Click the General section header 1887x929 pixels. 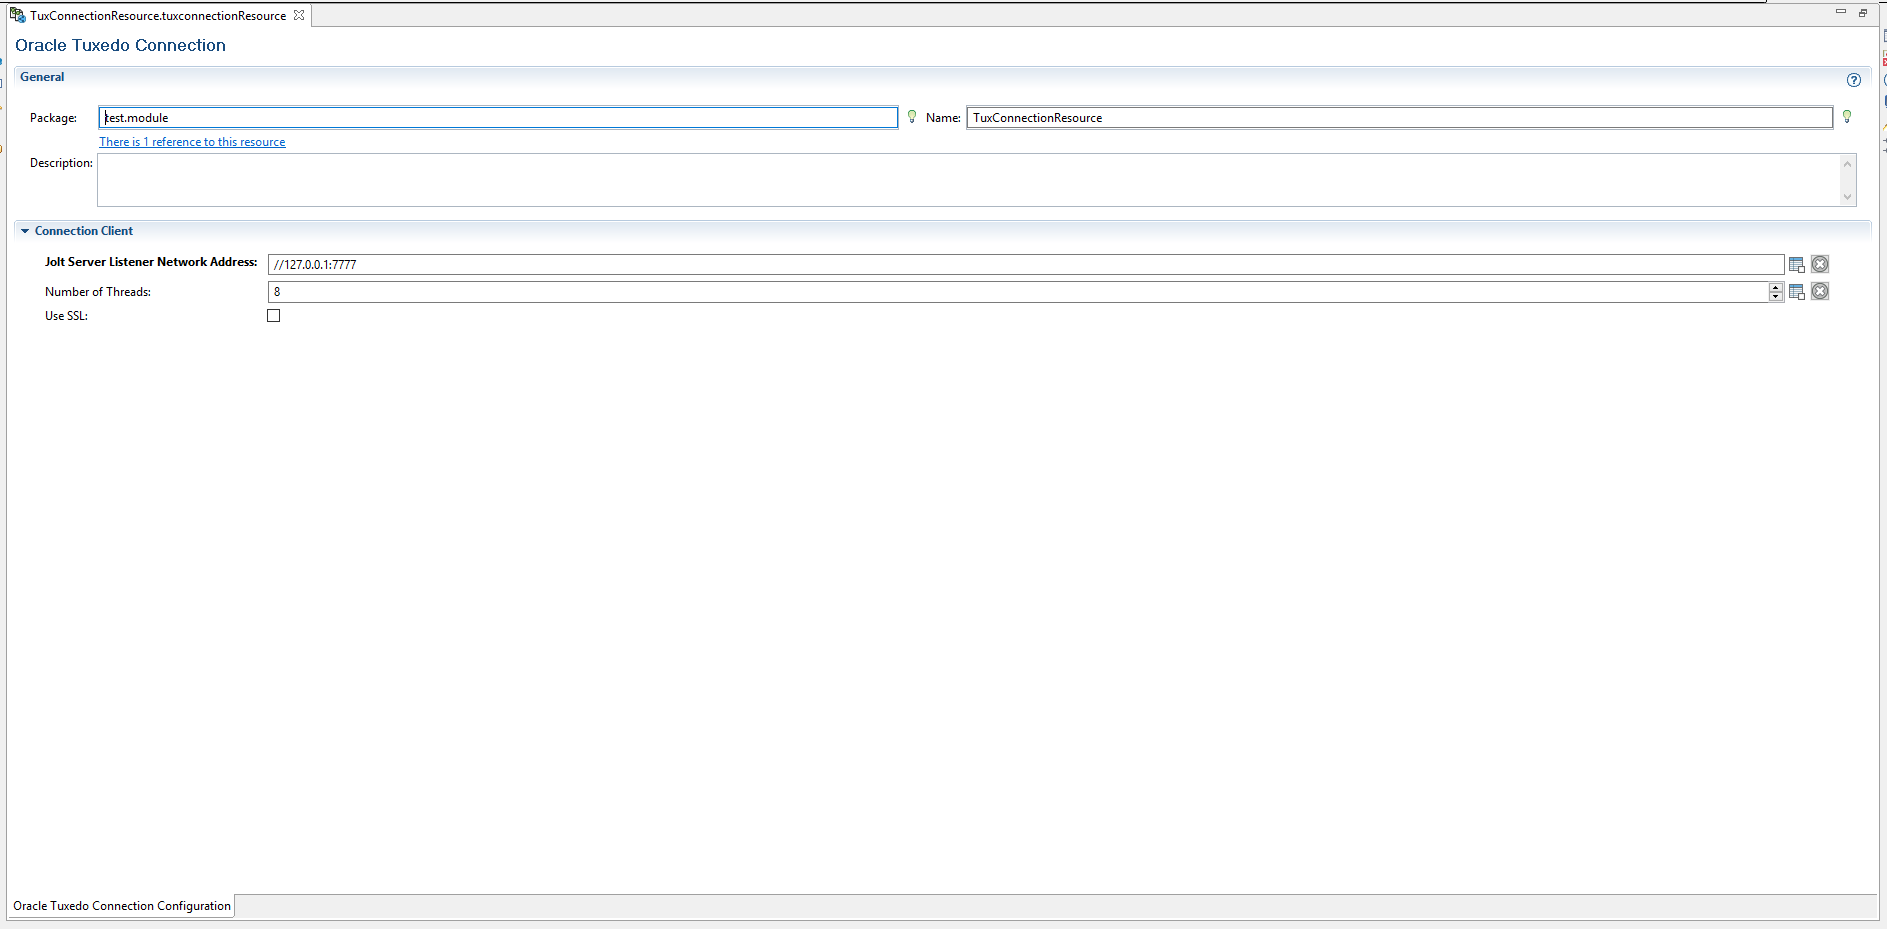(x=42, y=77)
